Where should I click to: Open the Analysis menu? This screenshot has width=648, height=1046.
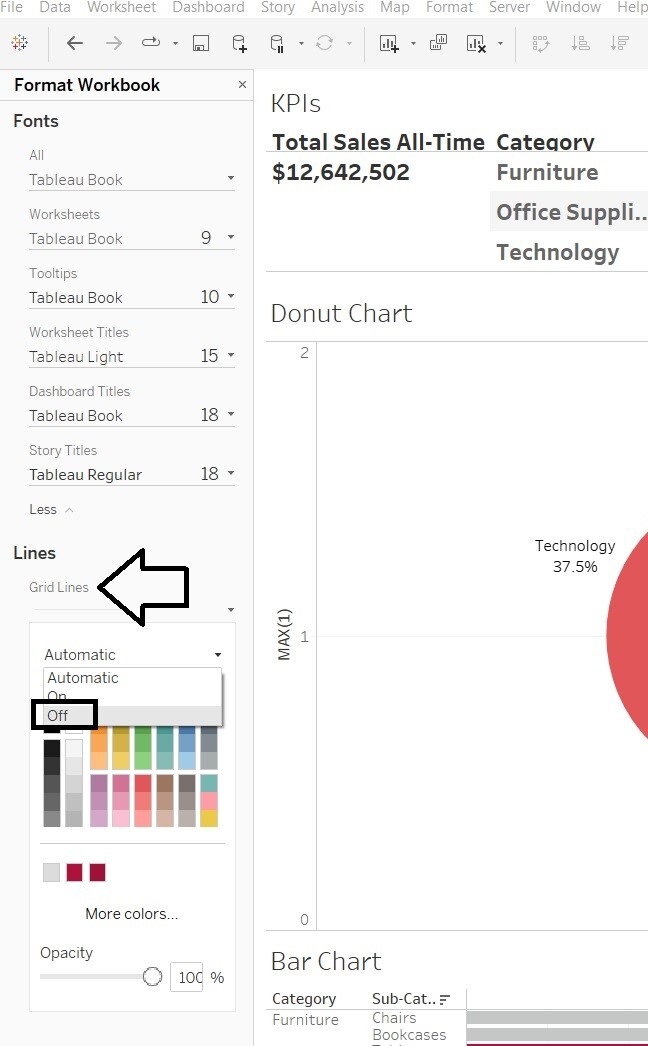[x=337, y=7]
